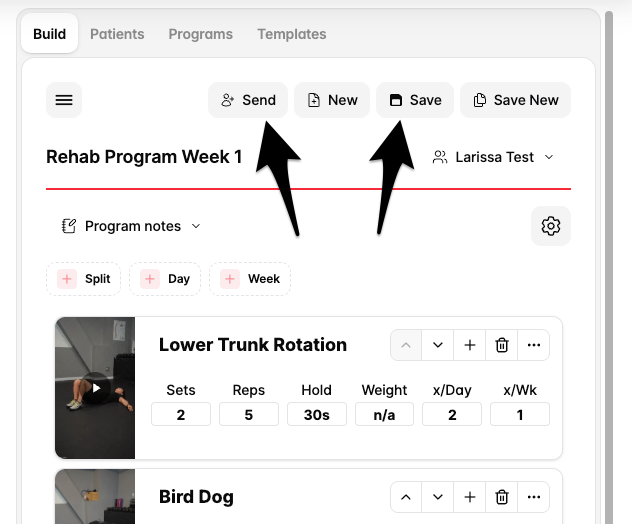The width and height of the screenshot is (632, 524).
Task: Edit Reps value 5
Action: [249, 414]
